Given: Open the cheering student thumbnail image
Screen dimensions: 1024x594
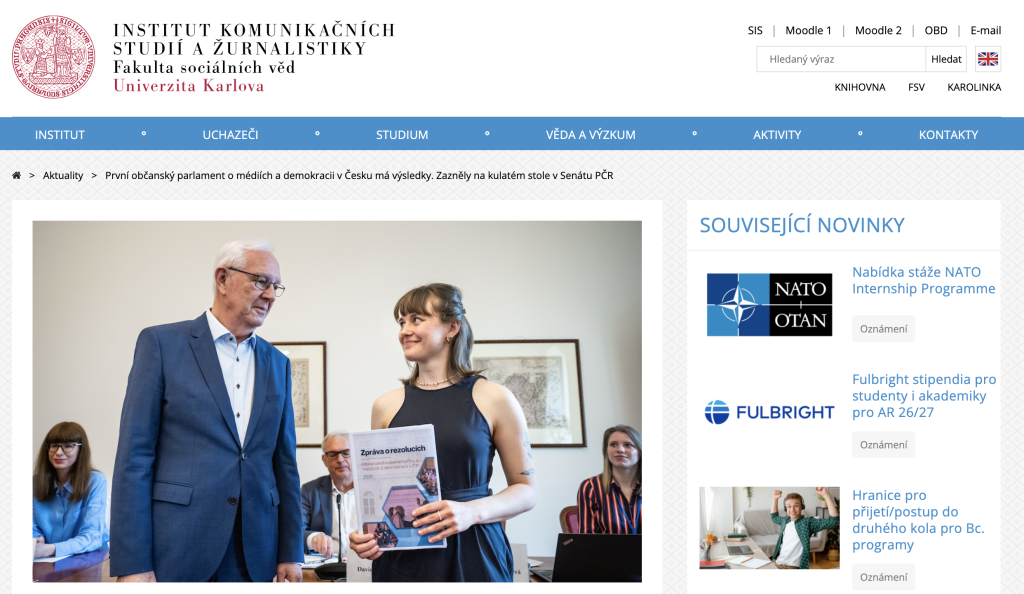Looking at the screenshot, I should 769,527.
